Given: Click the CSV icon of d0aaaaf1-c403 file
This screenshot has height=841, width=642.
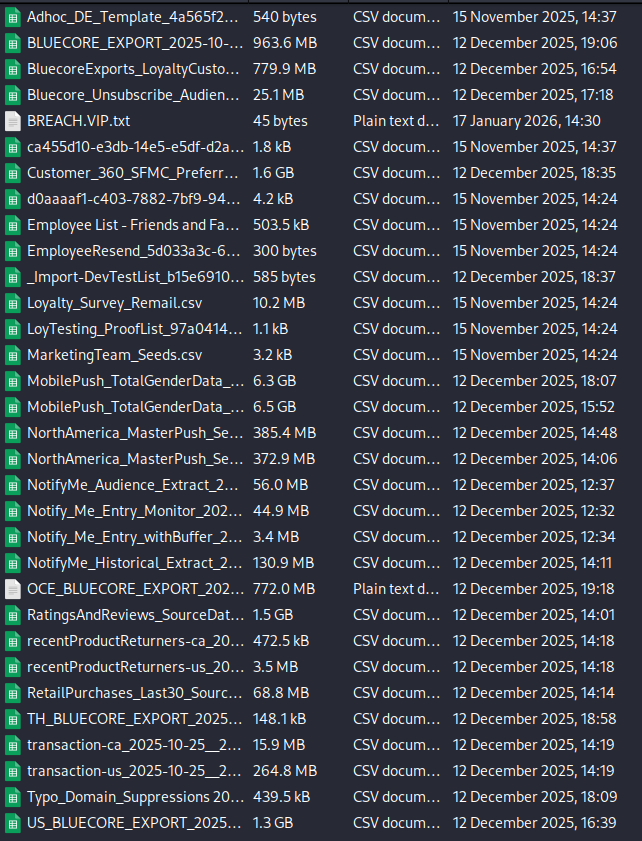Looking at the screenshot, I should [x=12, y=199].
